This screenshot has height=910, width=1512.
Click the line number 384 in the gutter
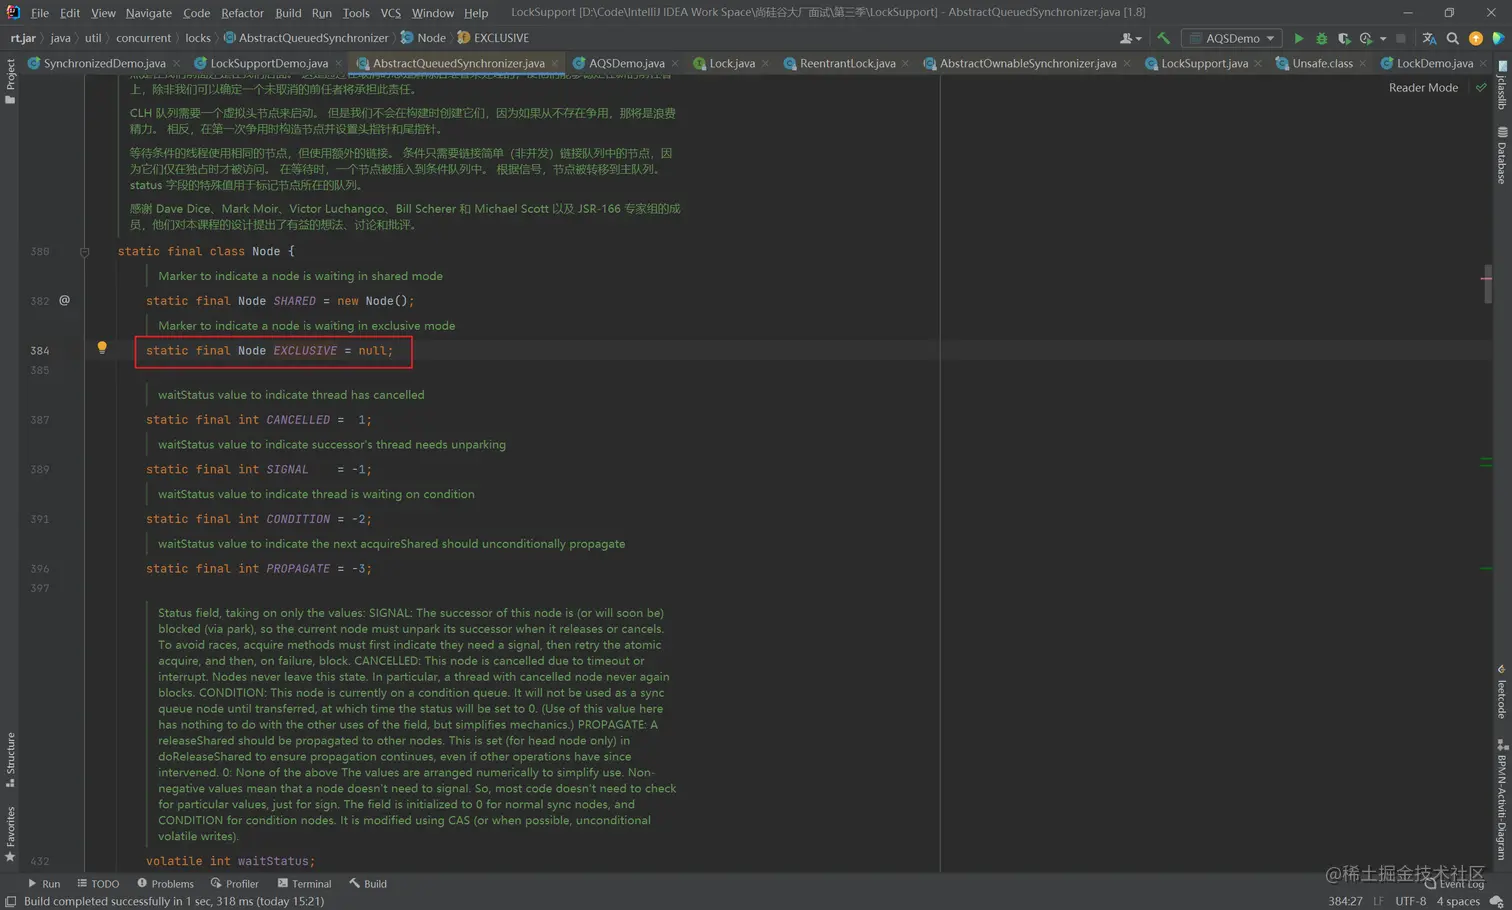click(39, 351)
